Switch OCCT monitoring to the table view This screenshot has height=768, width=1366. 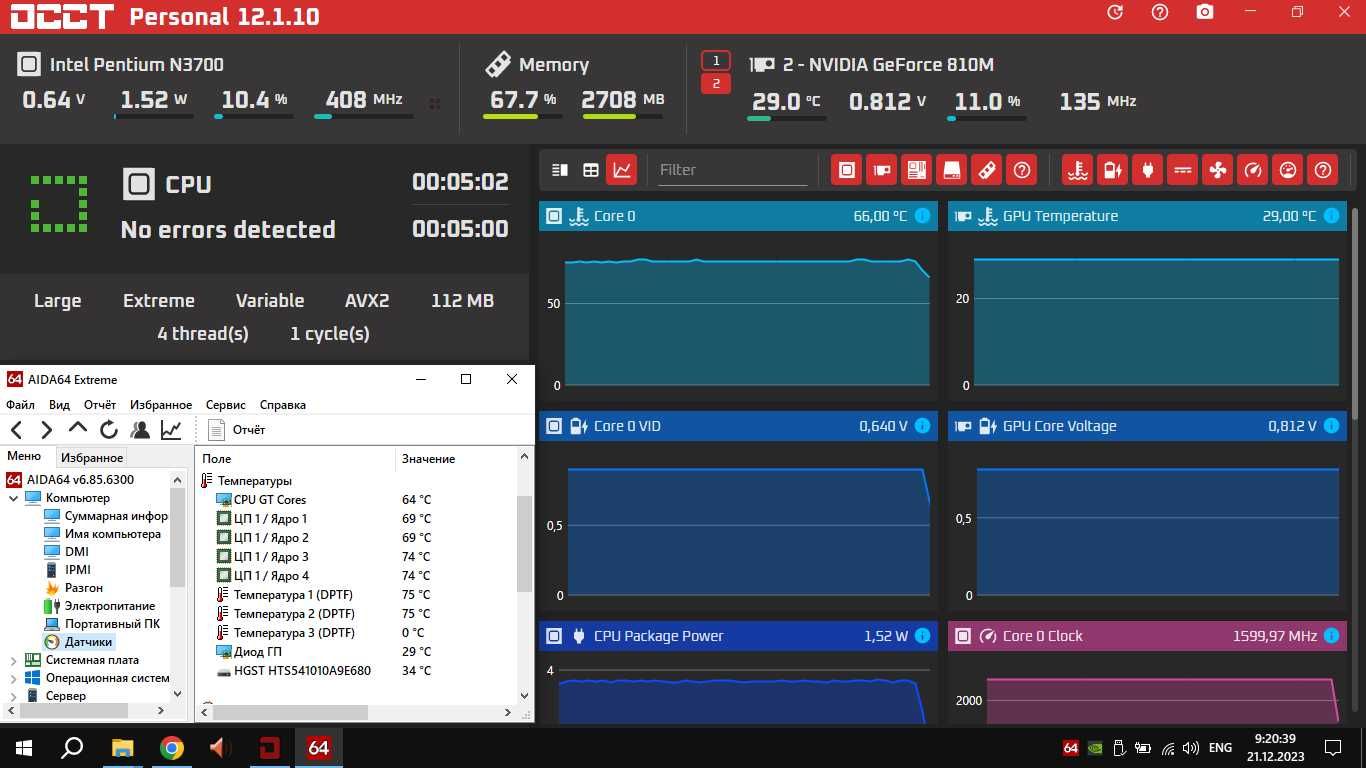click(x=591, y=170)
